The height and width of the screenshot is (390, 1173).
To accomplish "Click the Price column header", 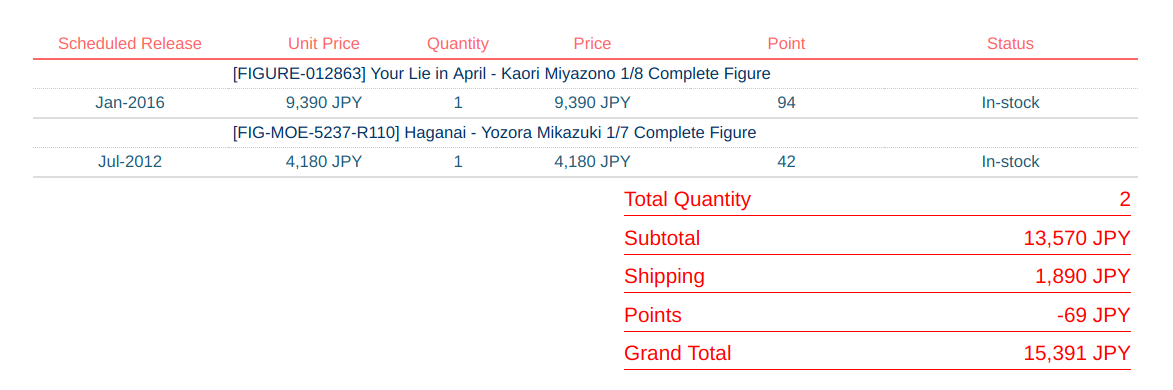I will pyautogui.click(x=592, y=43).
